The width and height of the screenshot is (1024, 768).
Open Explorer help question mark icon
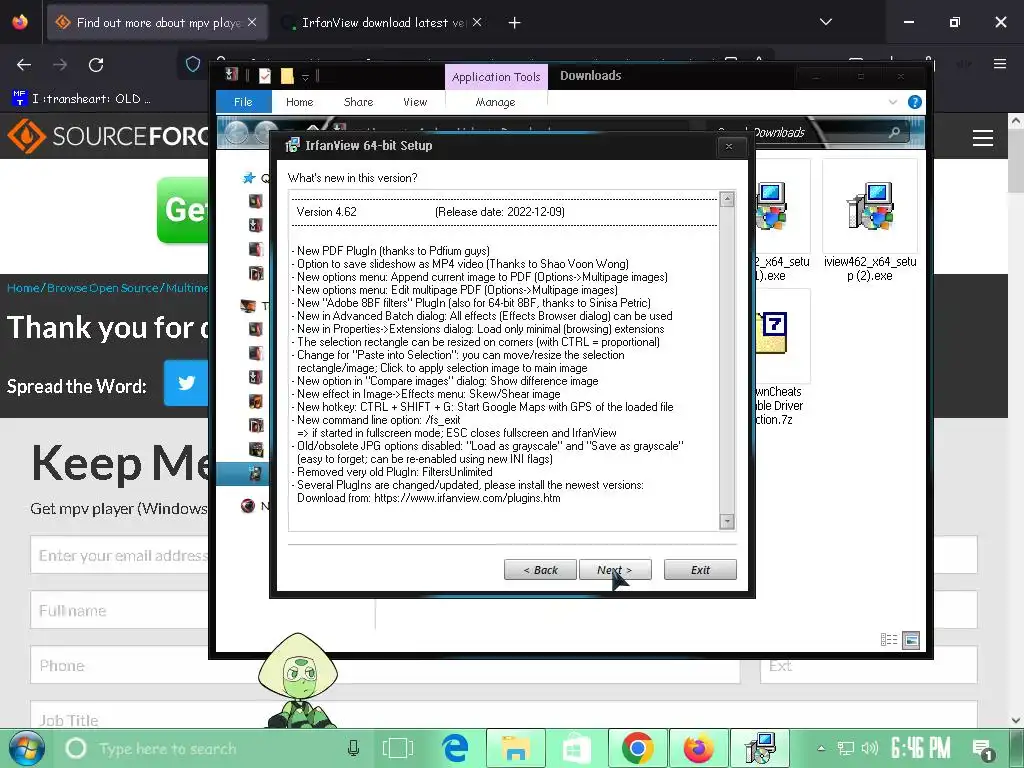point(914,102)
